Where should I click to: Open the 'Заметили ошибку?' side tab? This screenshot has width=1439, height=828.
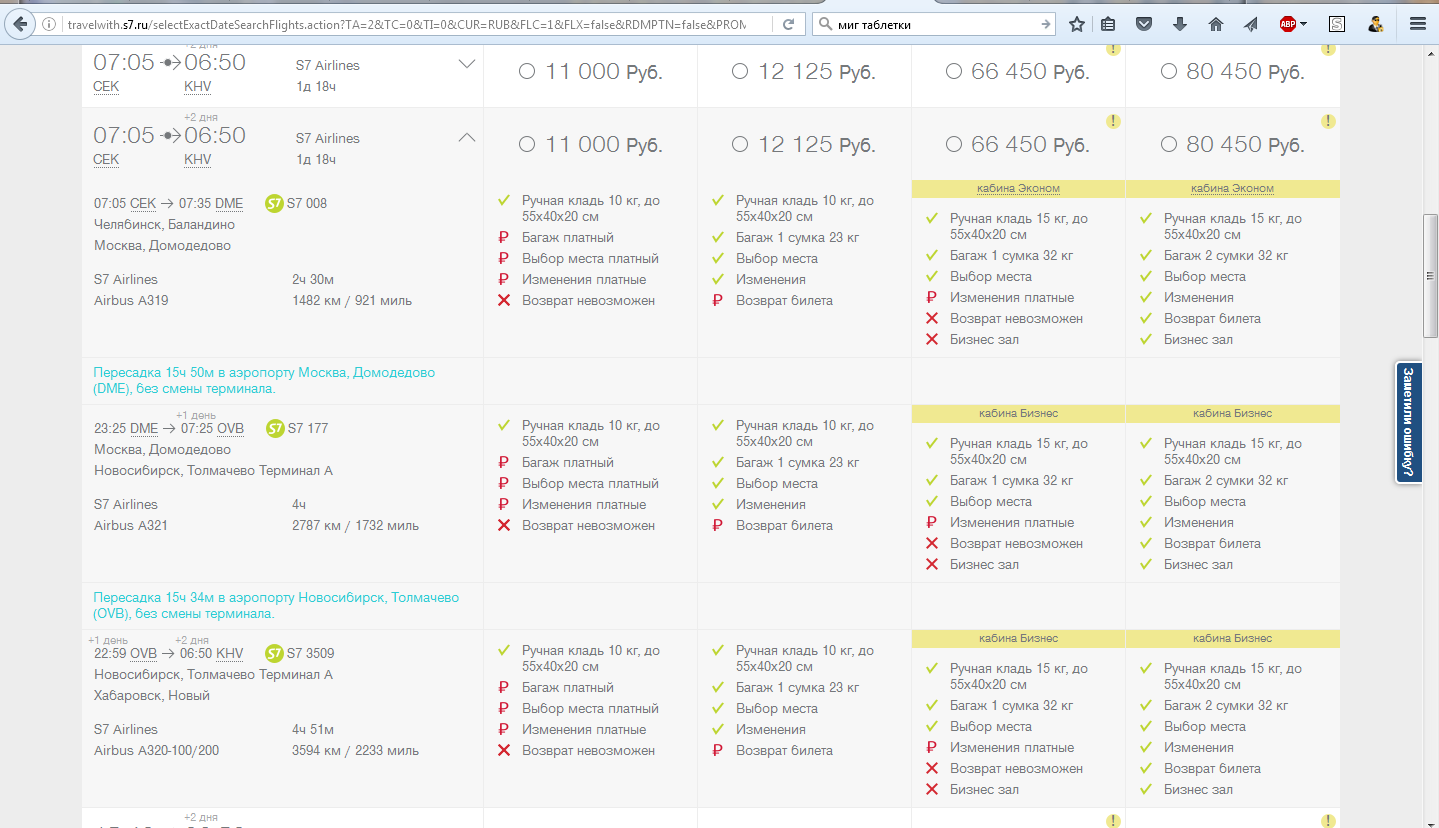(x=1408, y=423)
